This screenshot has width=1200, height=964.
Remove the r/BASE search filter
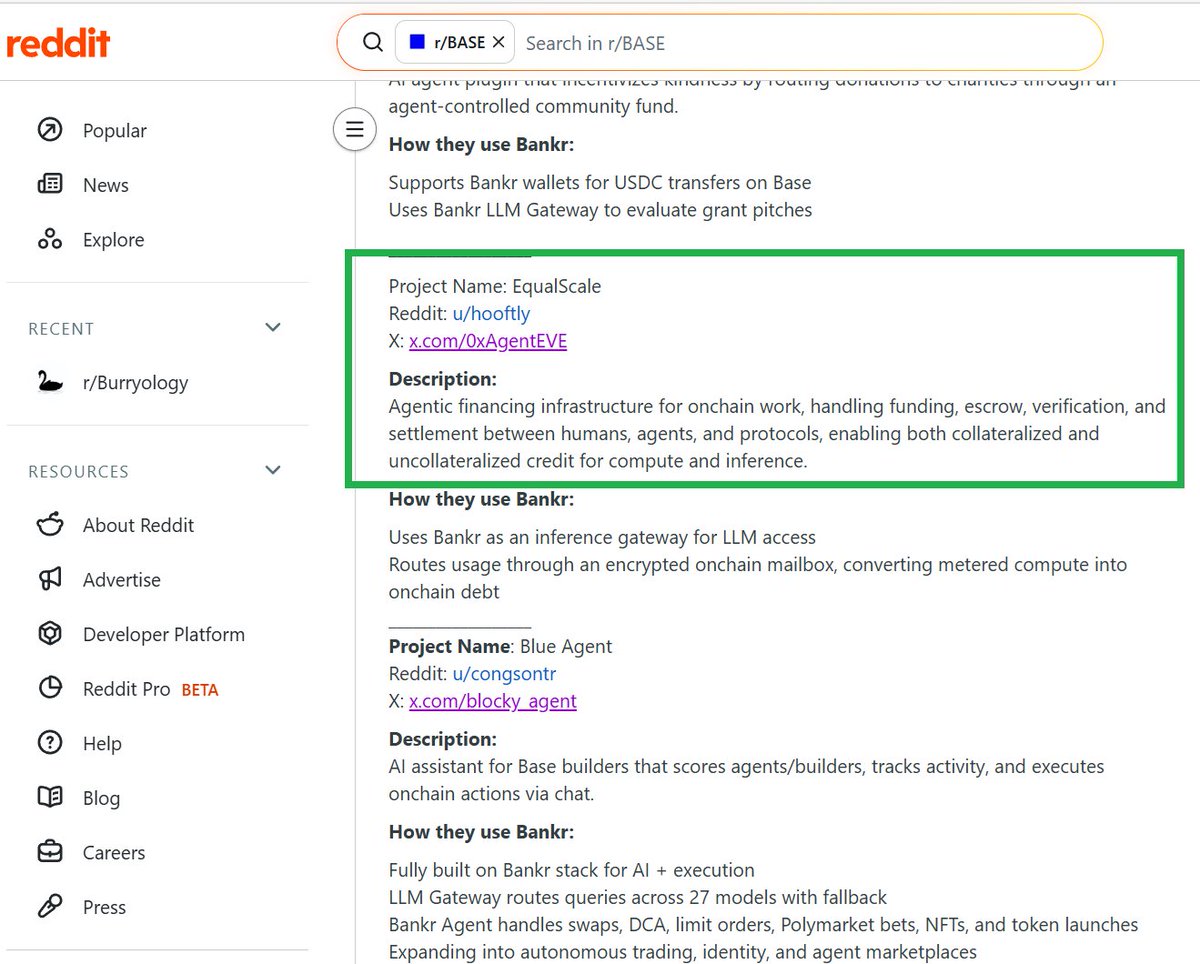coord(499,42)
